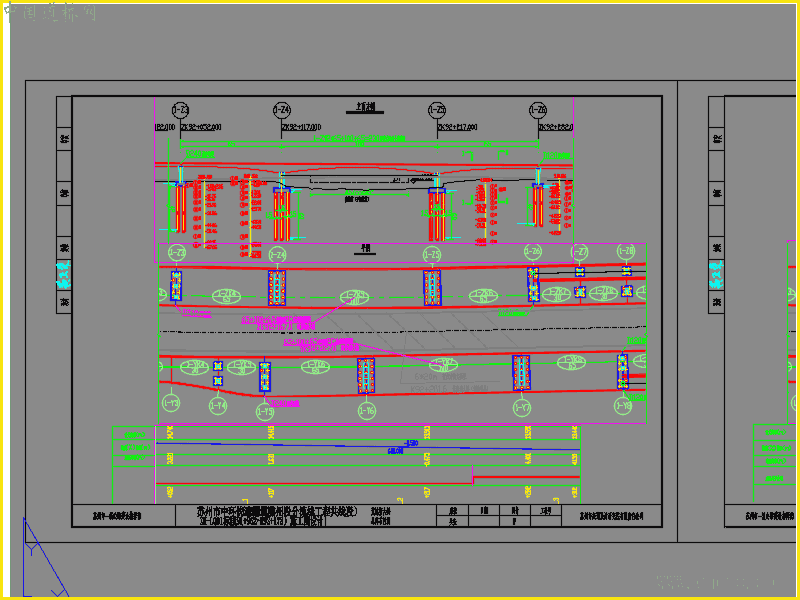Select blue pile cap below plan 1-Z4 bubble
This screenshot has width=800, height=600.
pyautogui.click(x=277, y=288)
